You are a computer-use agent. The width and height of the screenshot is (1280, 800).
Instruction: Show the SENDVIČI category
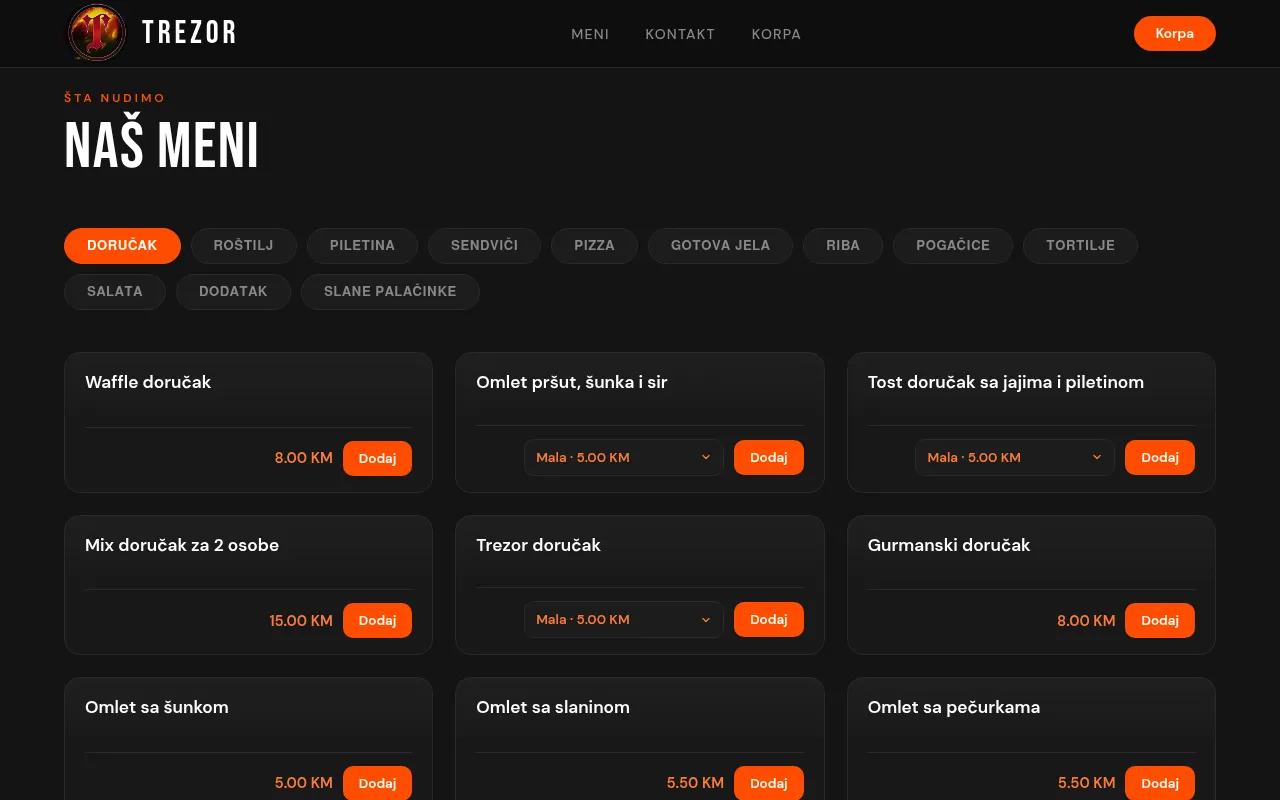click(484, 245)
